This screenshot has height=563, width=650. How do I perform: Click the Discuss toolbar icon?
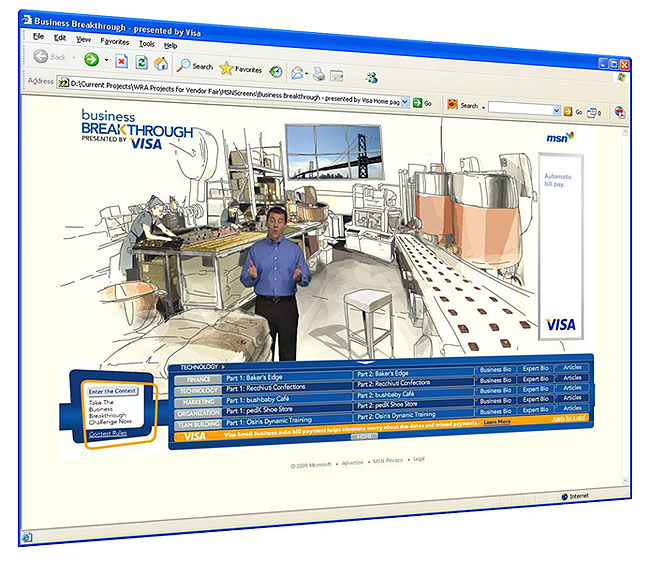(336, 75)
